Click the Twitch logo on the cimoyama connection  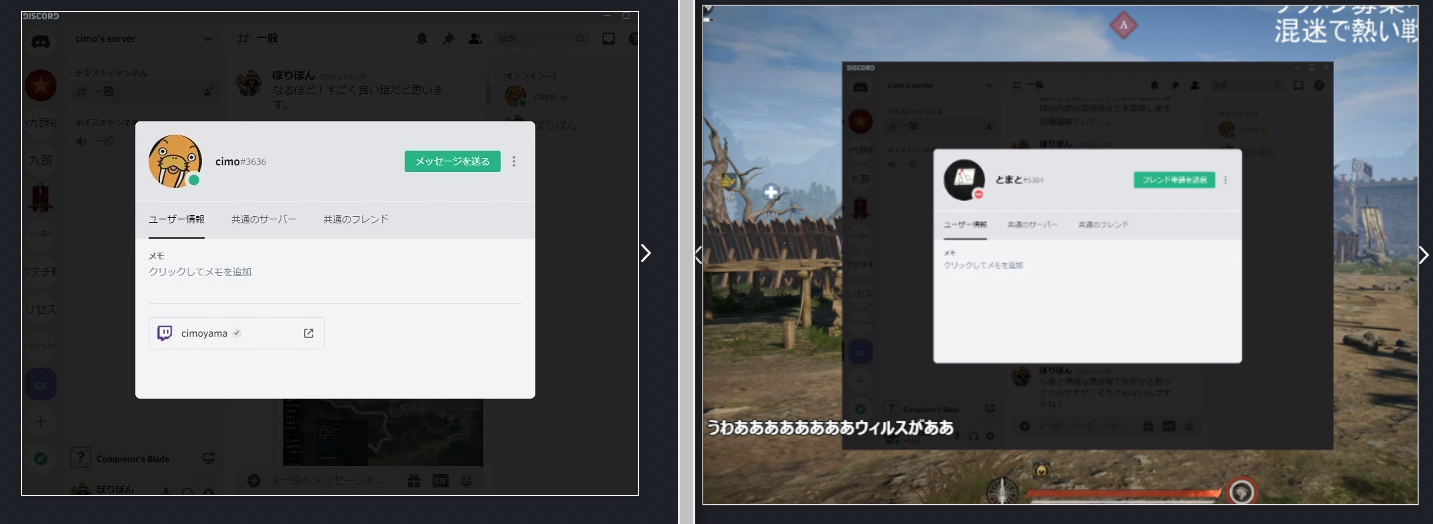[x=165, y=333]
